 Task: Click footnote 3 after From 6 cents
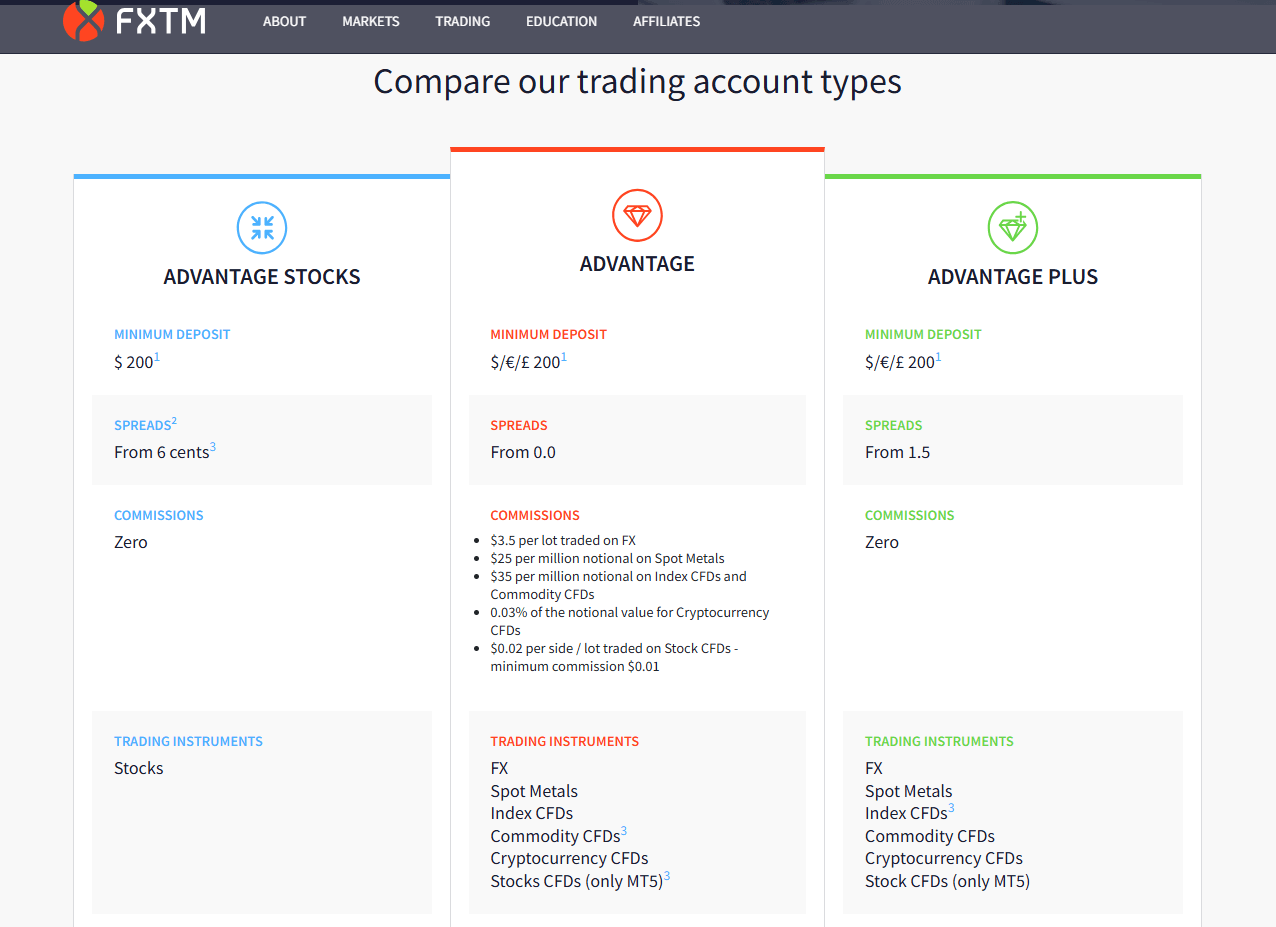tap(213, 447)
